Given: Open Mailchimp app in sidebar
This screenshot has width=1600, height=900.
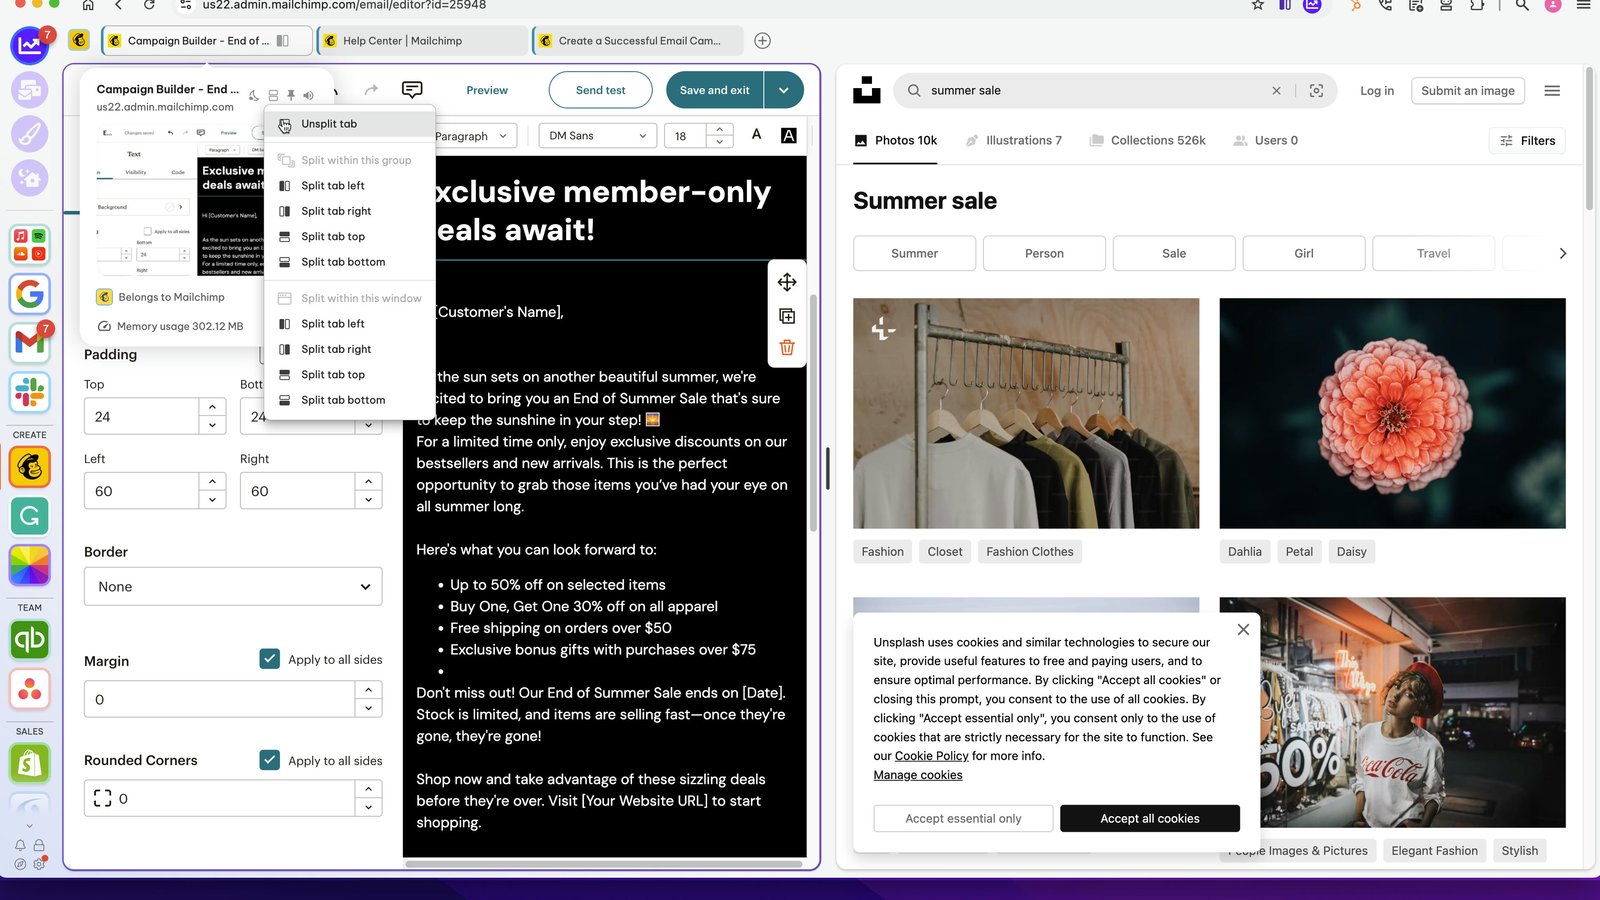Looking at the screenshot, I should coord(30,467).
